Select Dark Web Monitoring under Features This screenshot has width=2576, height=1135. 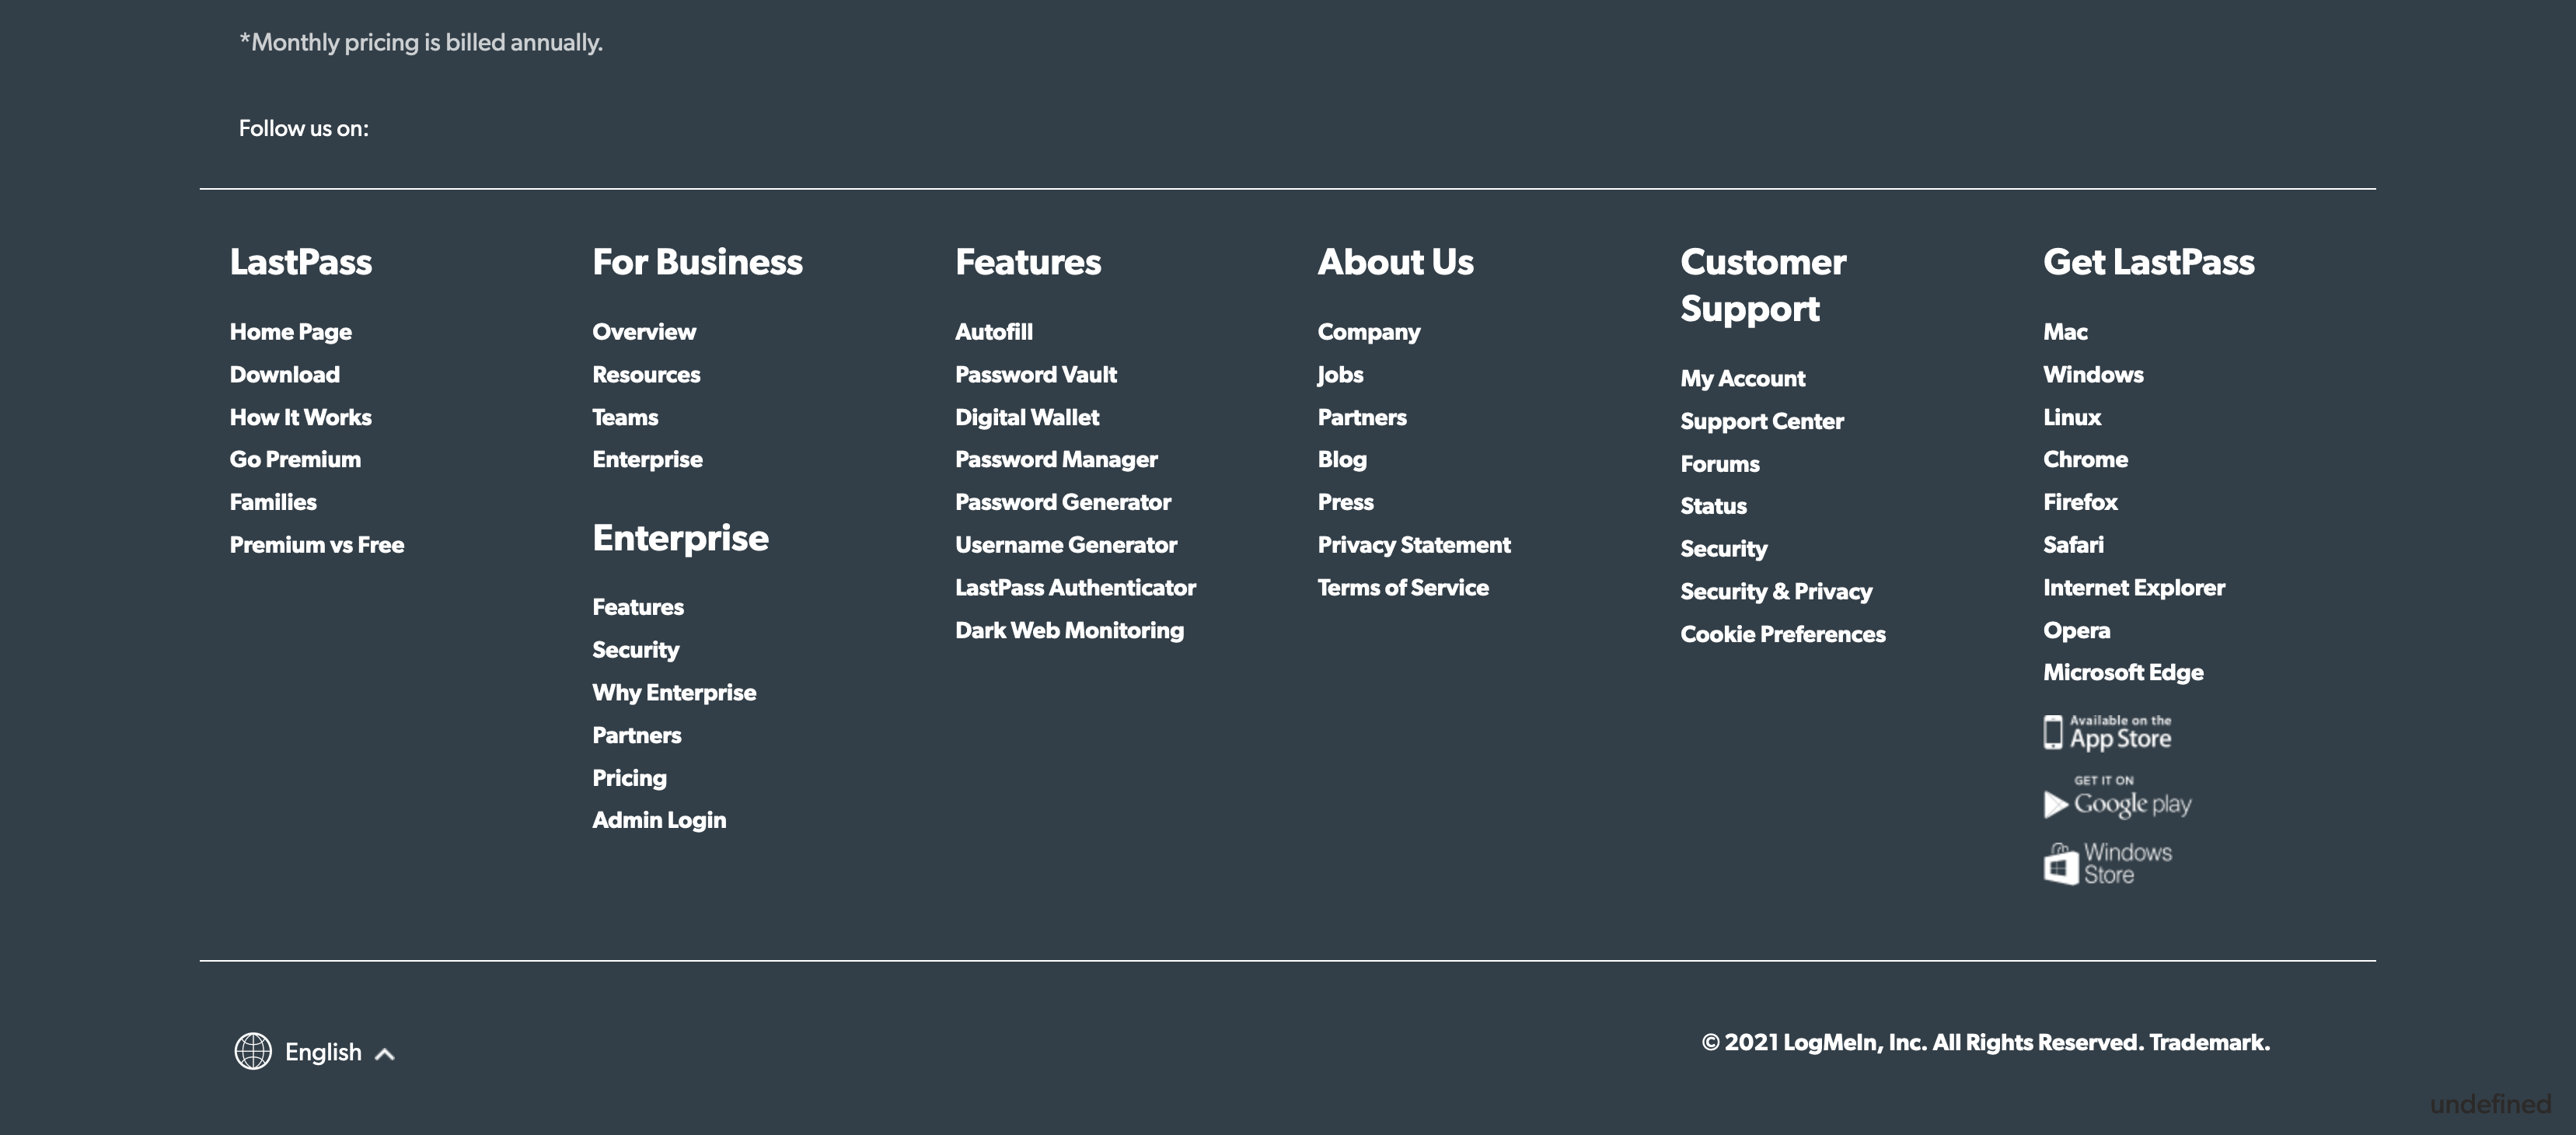[1069, 630]
